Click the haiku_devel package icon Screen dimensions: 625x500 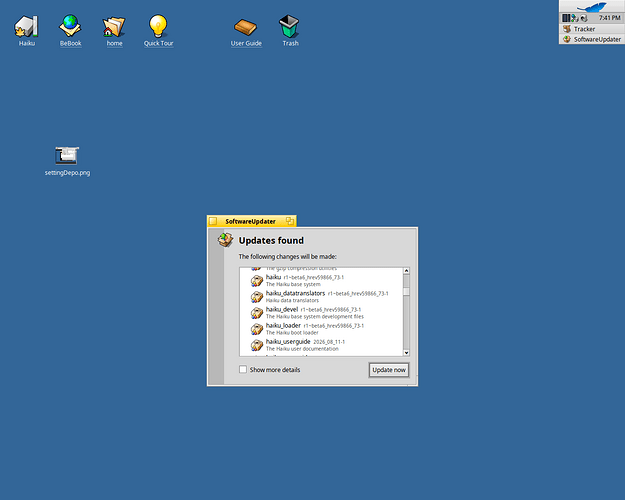[257, 313]
